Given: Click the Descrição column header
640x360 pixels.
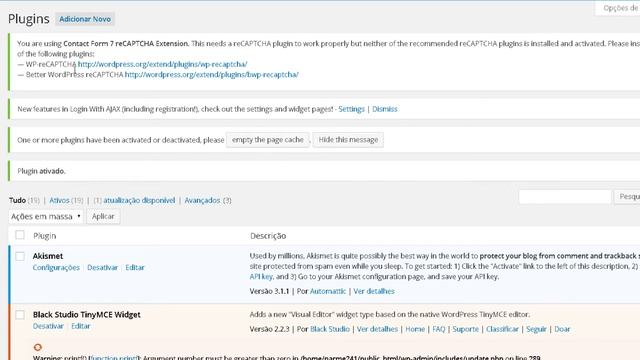Looking at the screenshot, I should point(268,236).
